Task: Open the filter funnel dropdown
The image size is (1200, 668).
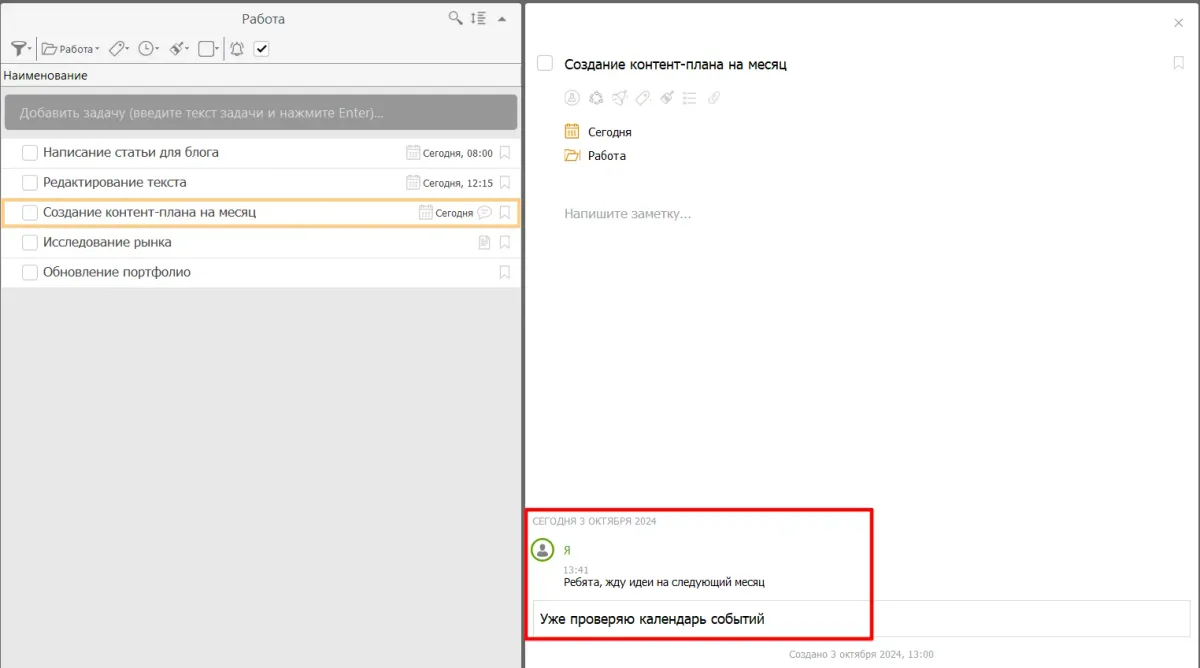Action: [x=21, y=48]
